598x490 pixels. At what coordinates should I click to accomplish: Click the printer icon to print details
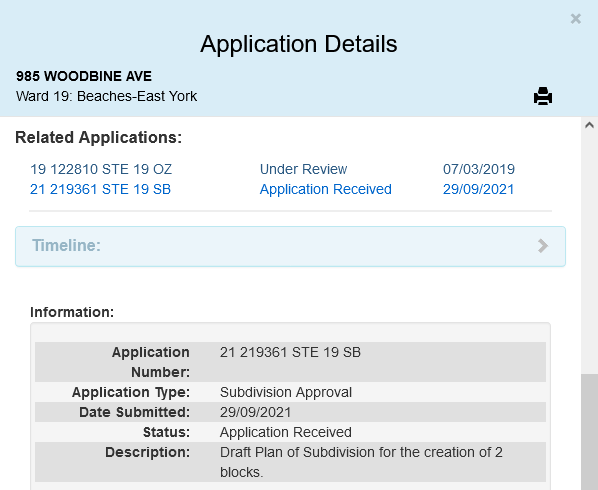tap(543, 96)
